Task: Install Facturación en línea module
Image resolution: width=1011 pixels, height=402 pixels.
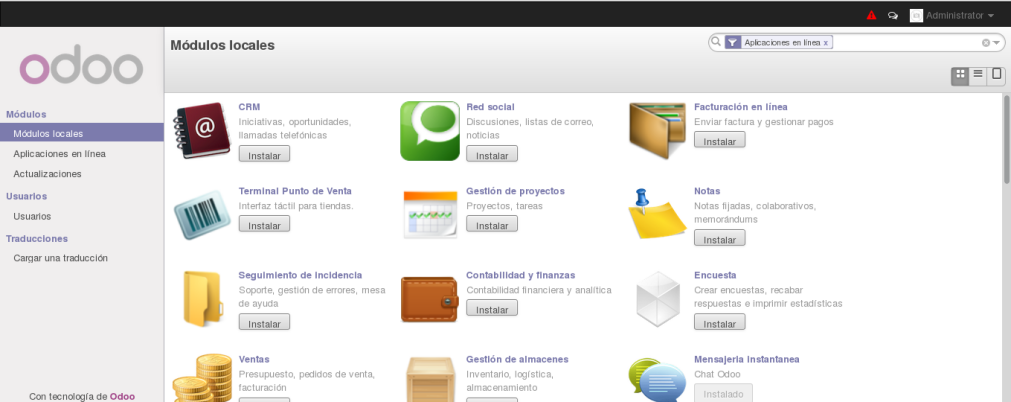Action: (x=720, y=139)
